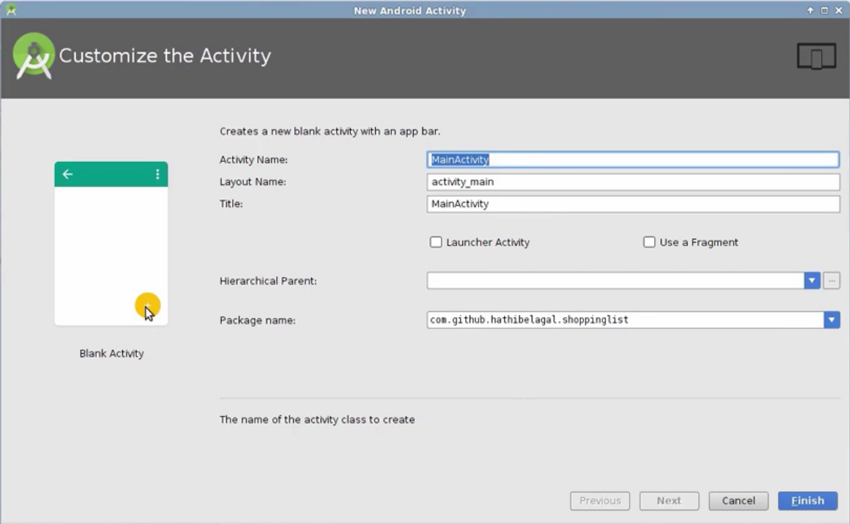Click the back arrow in activity preview

click(68, 174)
